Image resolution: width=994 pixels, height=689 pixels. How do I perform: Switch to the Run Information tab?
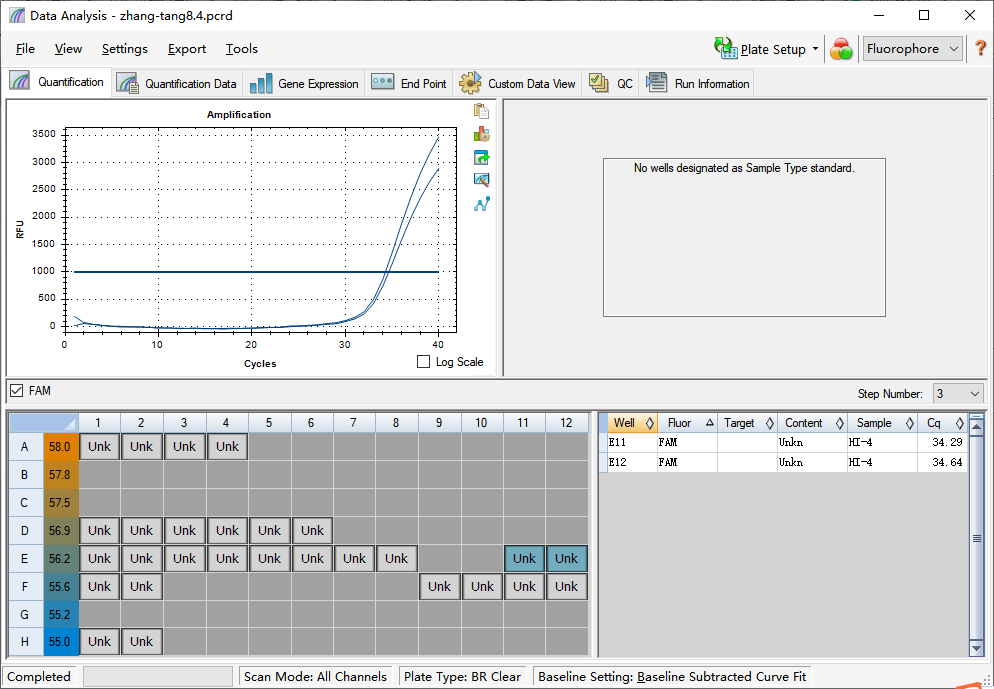click(x=697, y=84)
